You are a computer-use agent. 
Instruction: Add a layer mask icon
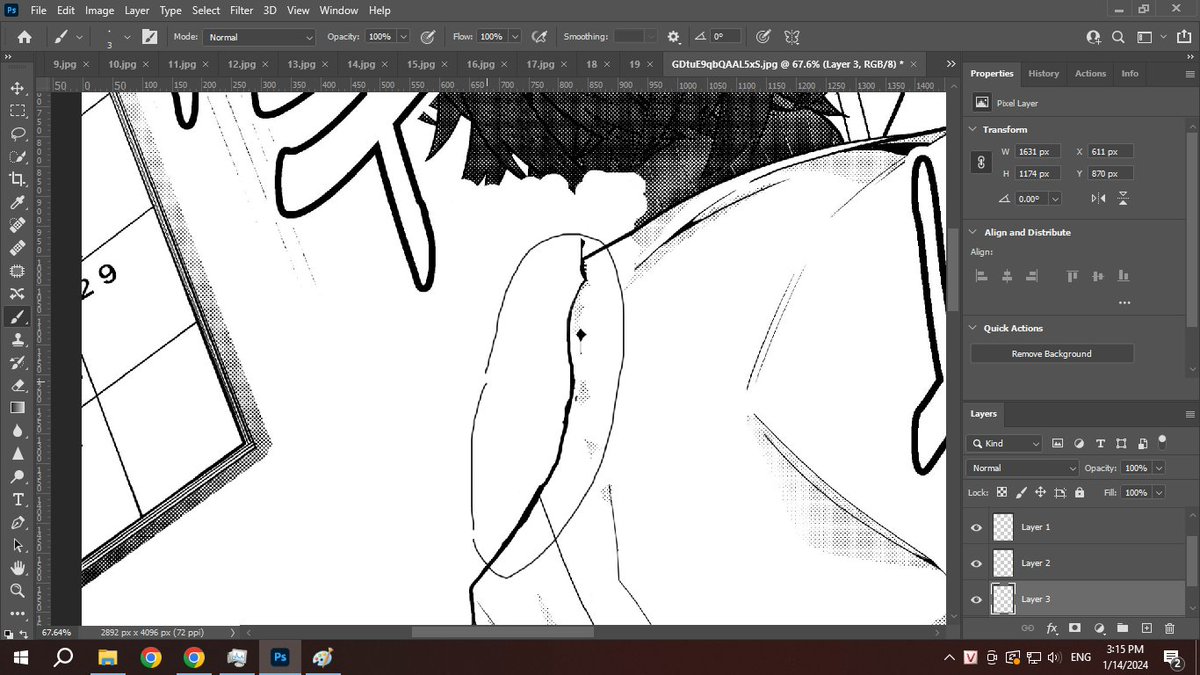tap(1075, 628)
